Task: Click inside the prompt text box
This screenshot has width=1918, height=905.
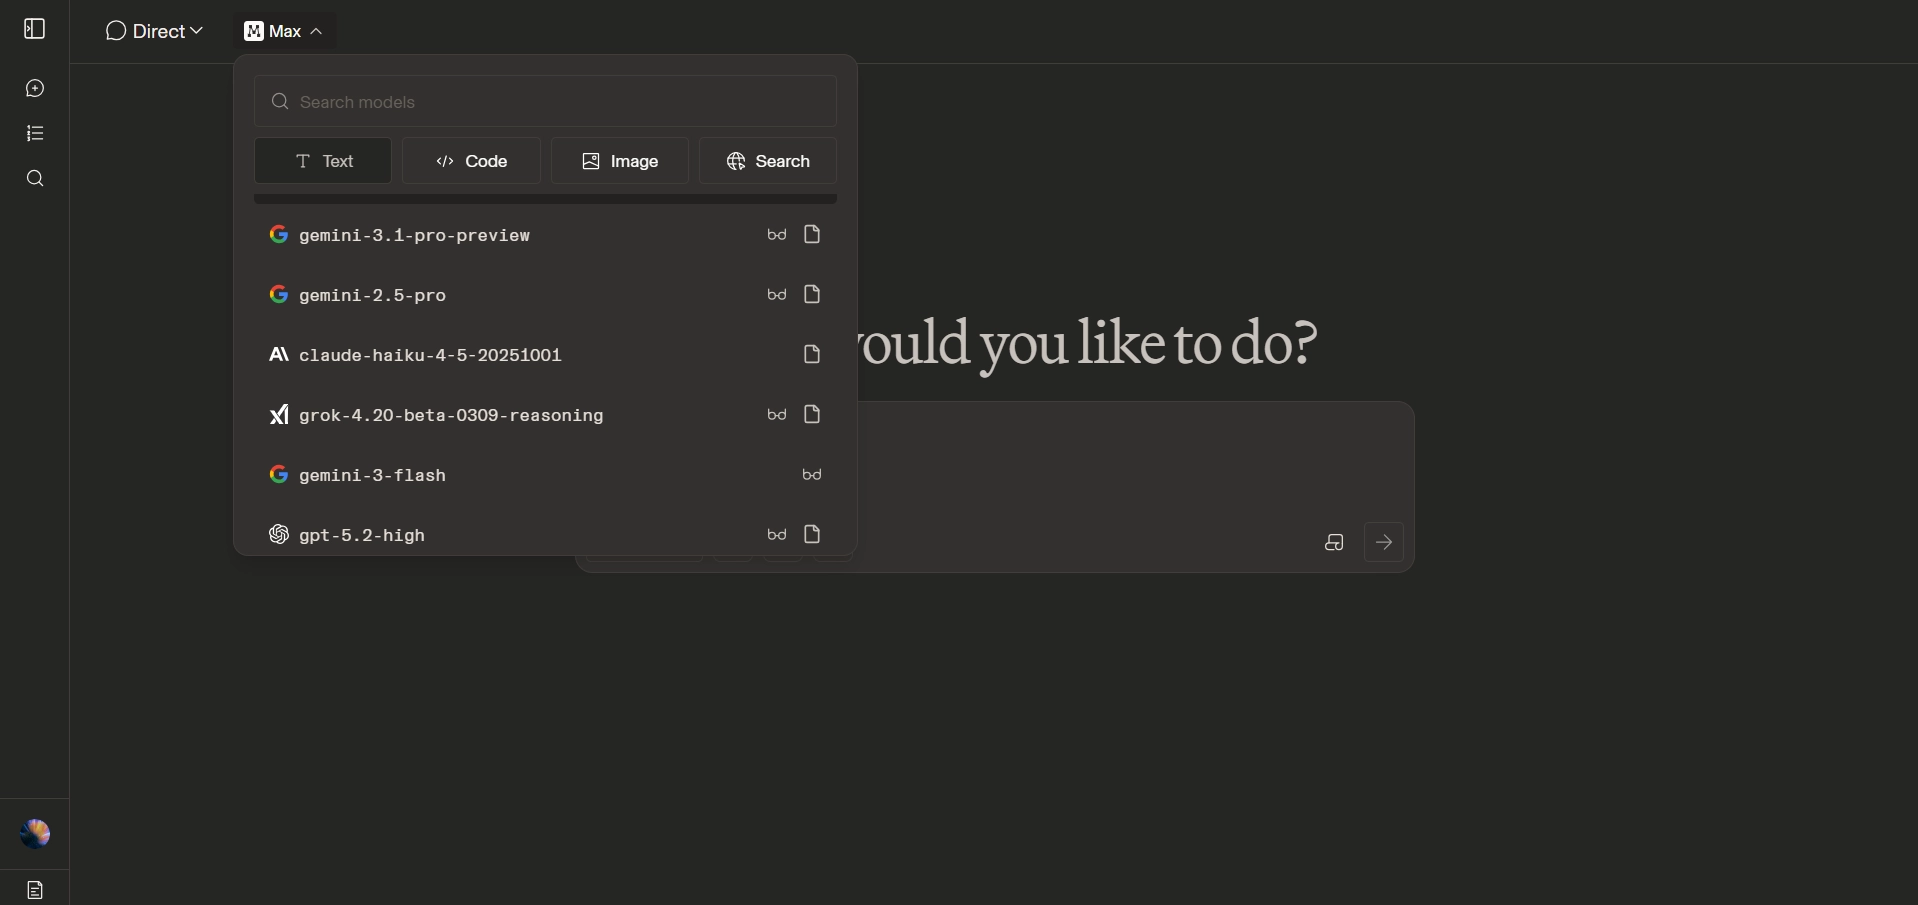Action: click(x=1135, y=460)
